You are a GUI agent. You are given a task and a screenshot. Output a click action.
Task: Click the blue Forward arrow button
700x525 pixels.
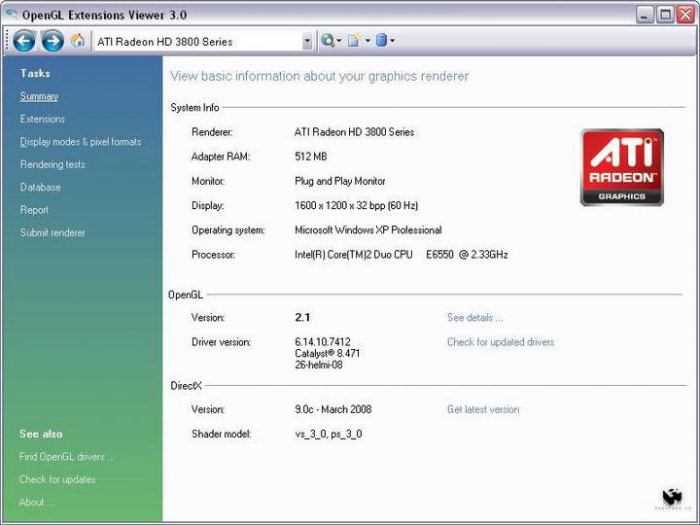pos(53,41)
